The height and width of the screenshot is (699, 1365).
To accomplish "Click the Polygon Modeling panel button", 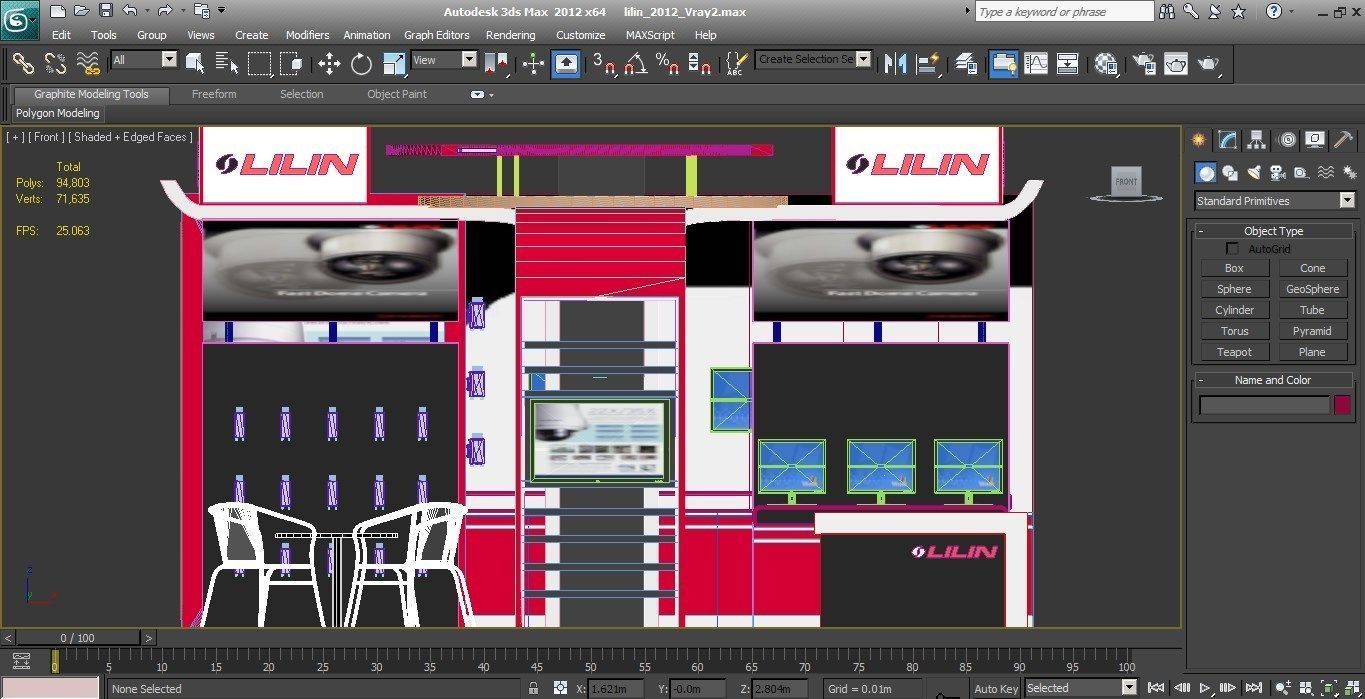I will click(x=57, y=113).
